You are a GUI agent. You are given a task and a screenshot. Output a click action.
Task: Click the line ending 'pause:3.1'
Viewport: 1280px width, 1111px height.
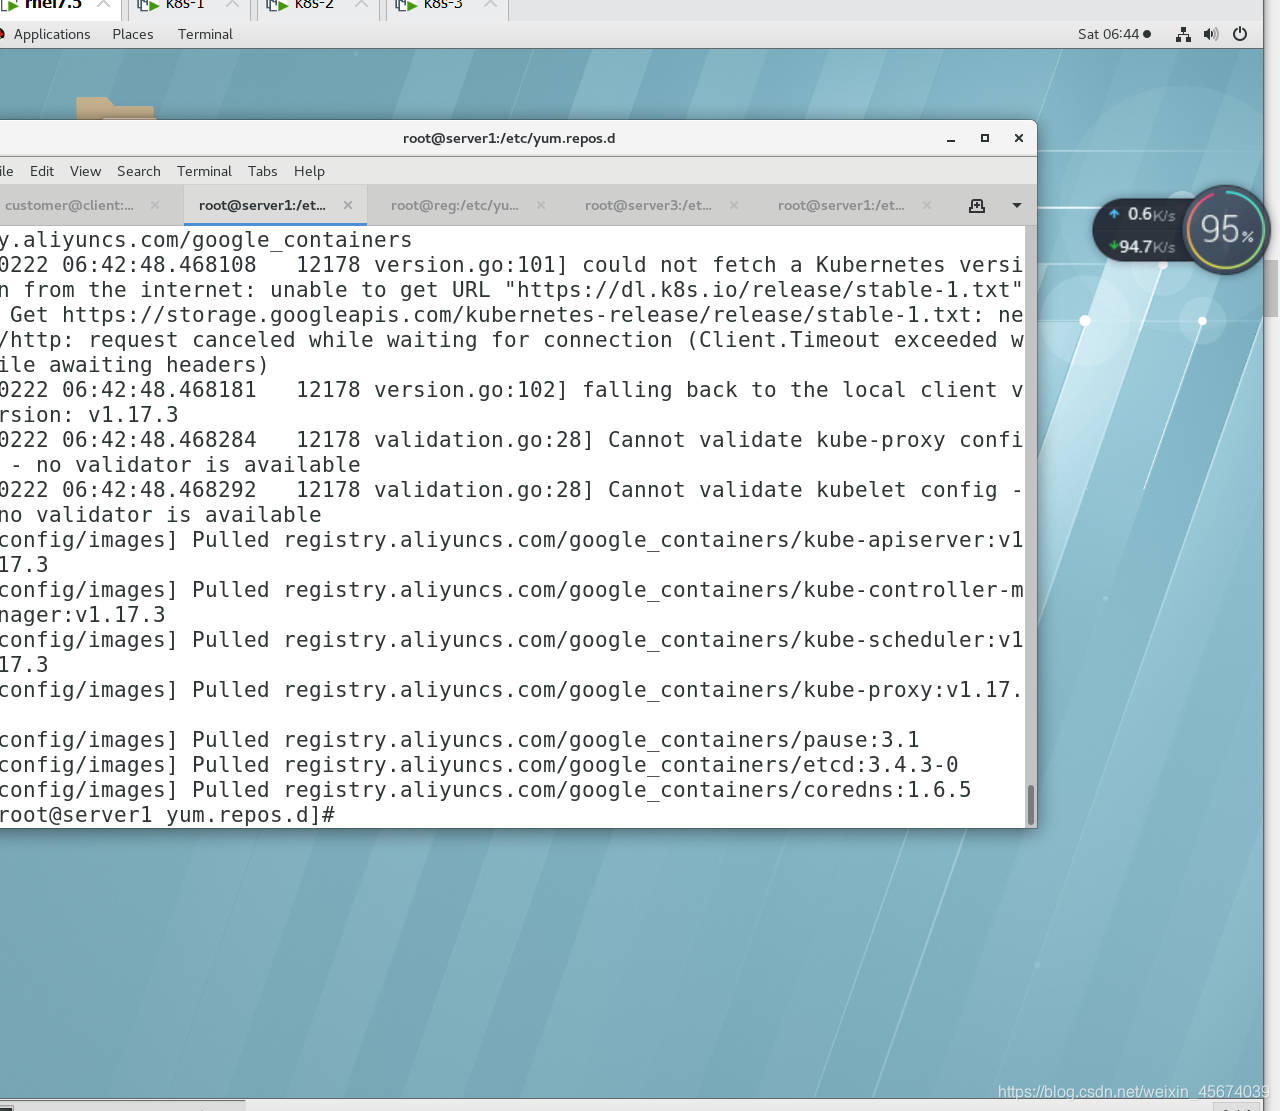click(x=459, y=740)
